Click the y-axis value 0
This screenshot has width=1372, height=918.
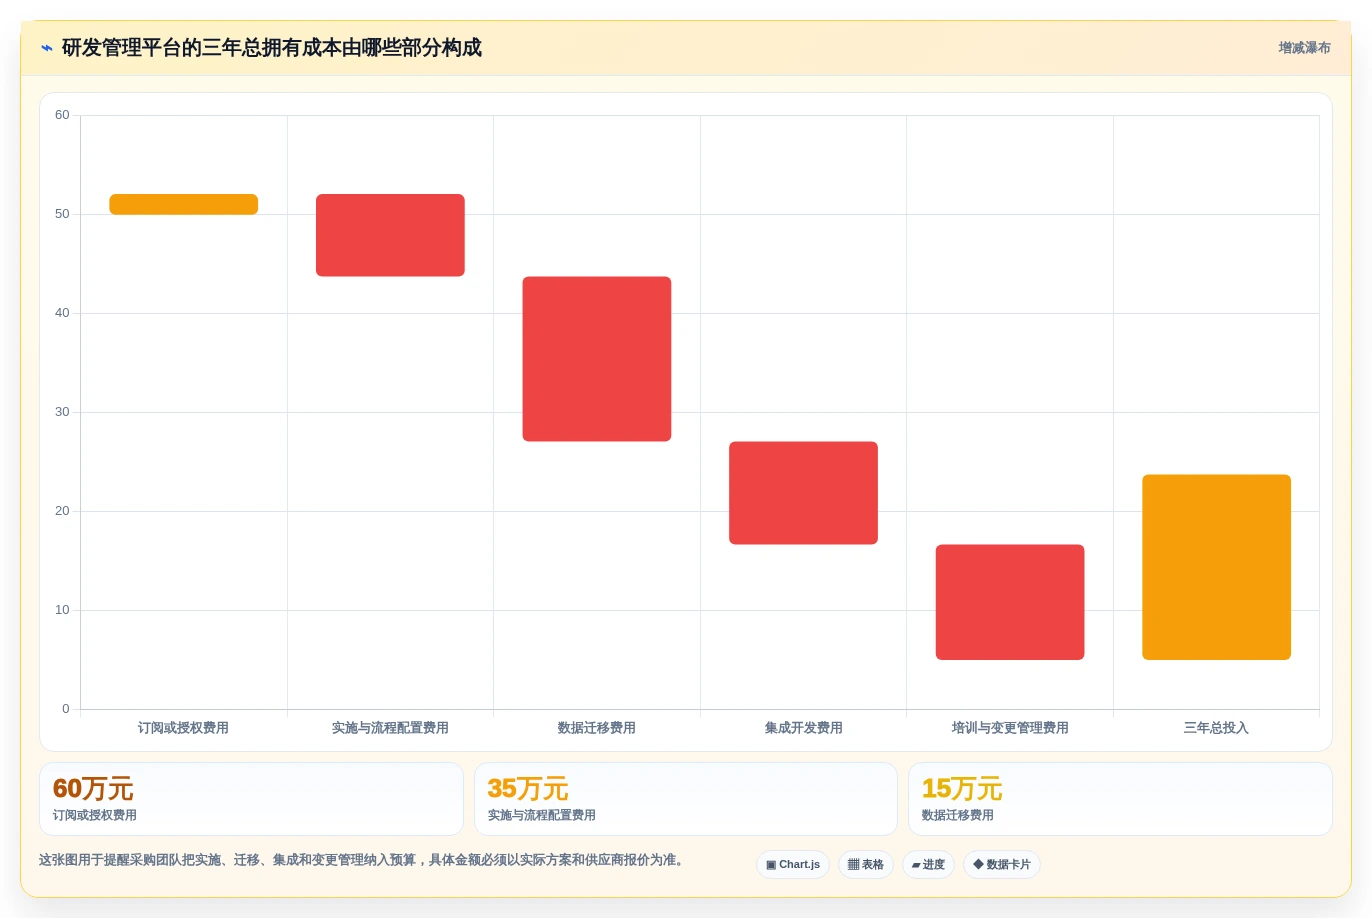click(x=66, y=709)
